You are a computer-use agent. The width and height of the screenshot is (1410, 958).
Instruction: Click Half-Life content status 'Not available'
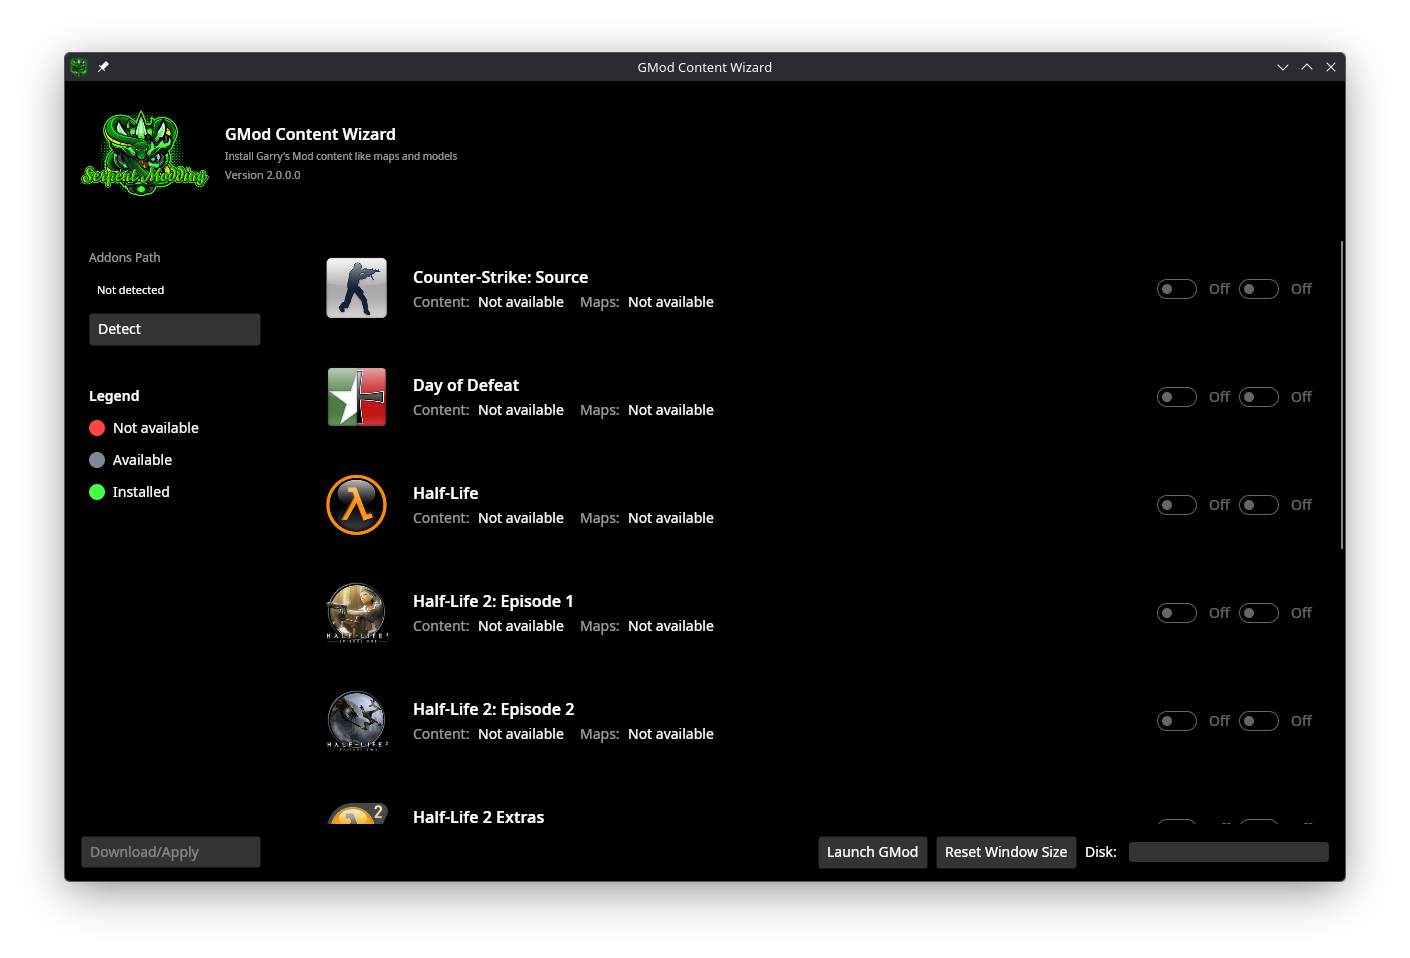point(521,518)
